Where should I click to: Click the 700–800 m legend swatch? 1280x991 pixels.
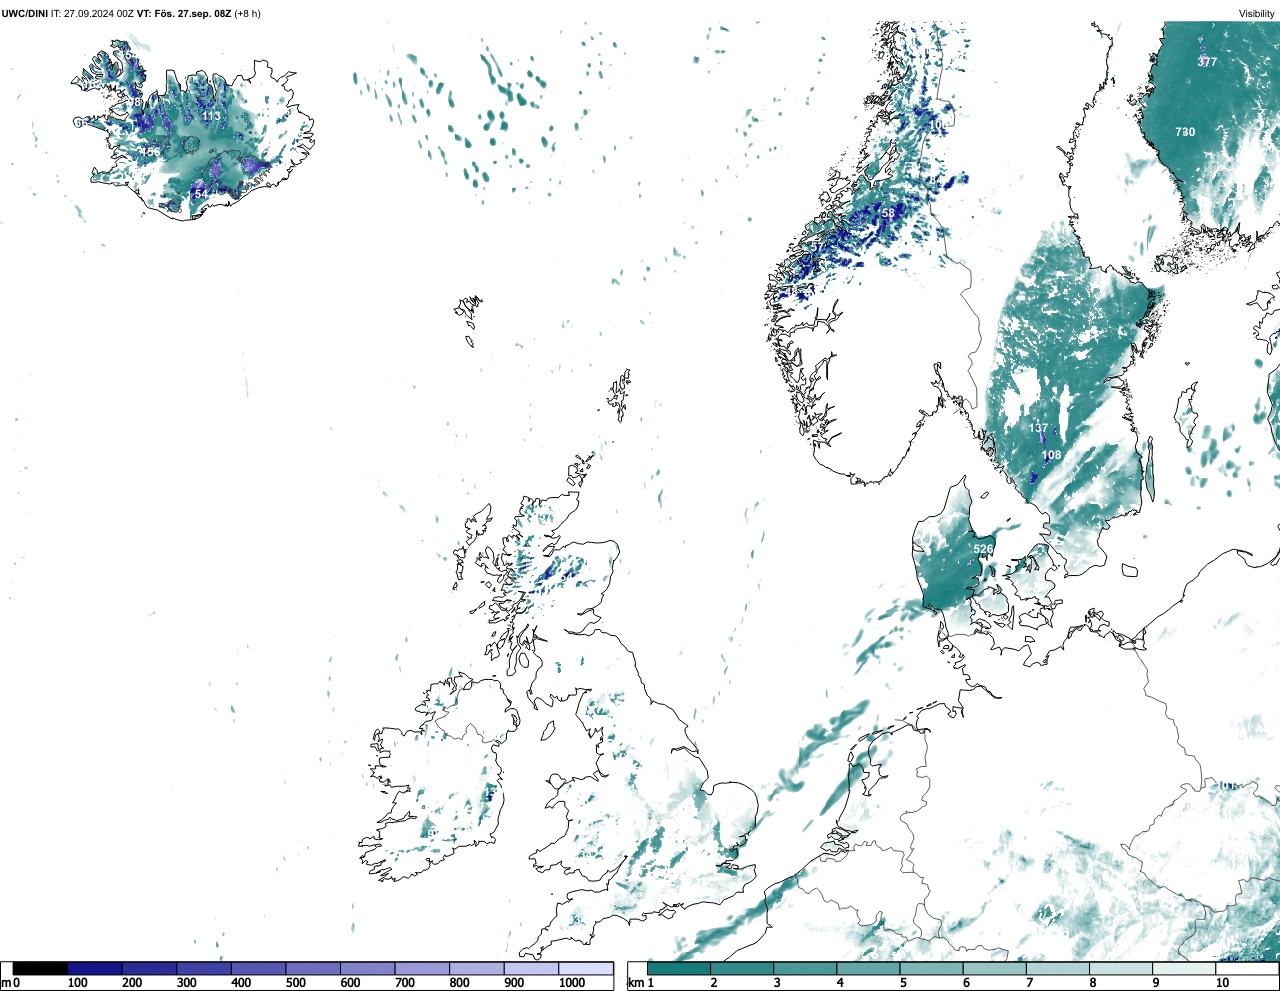tap(422, 968)
